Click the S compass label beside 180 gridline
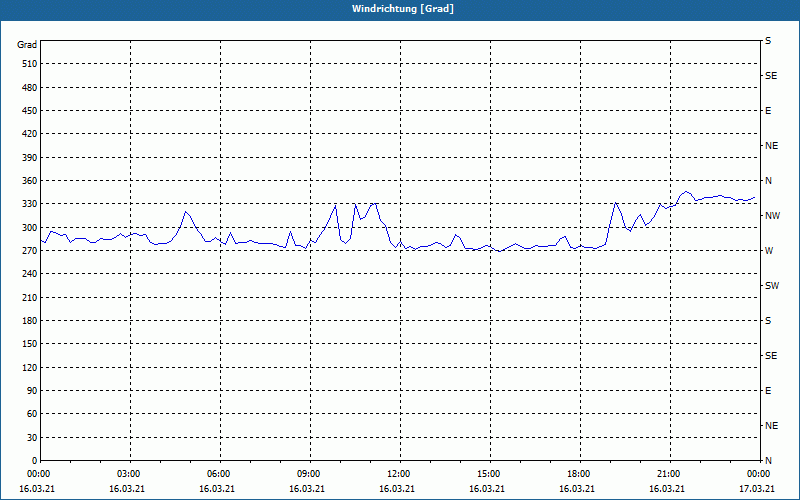 click(768, 321)
